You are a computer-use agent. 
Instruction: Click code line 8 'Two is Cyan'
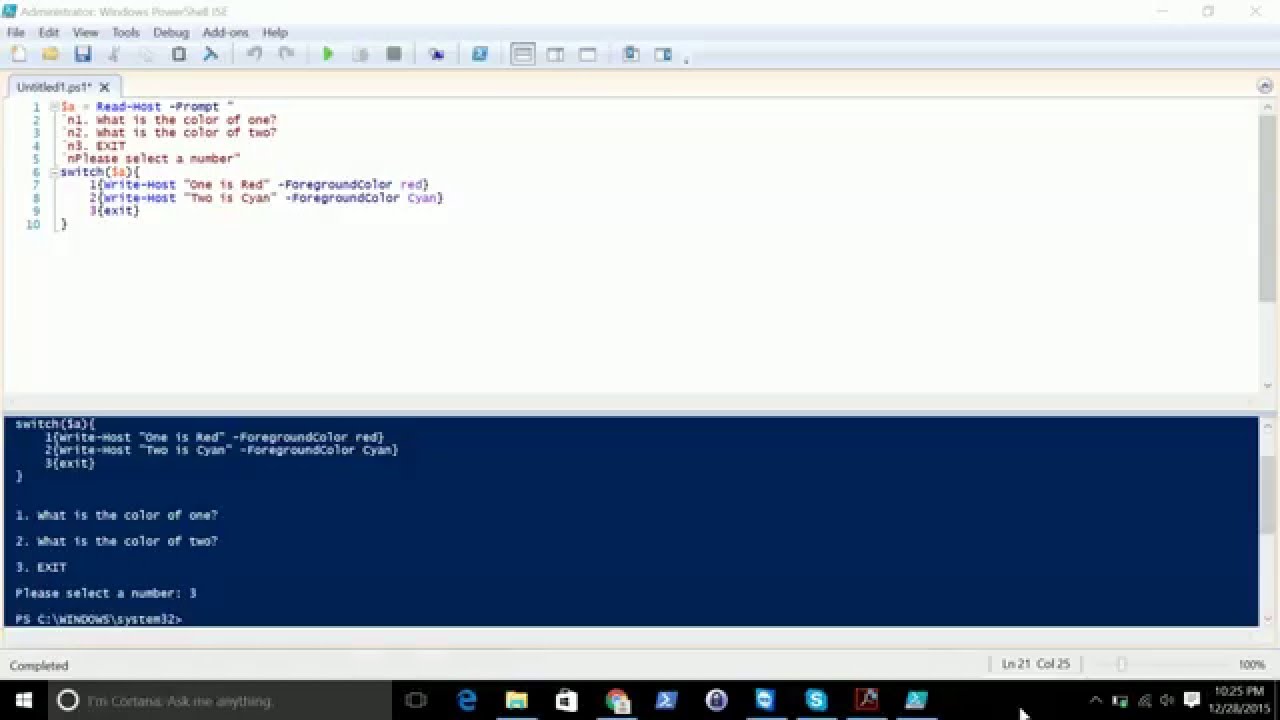point(265,198)
